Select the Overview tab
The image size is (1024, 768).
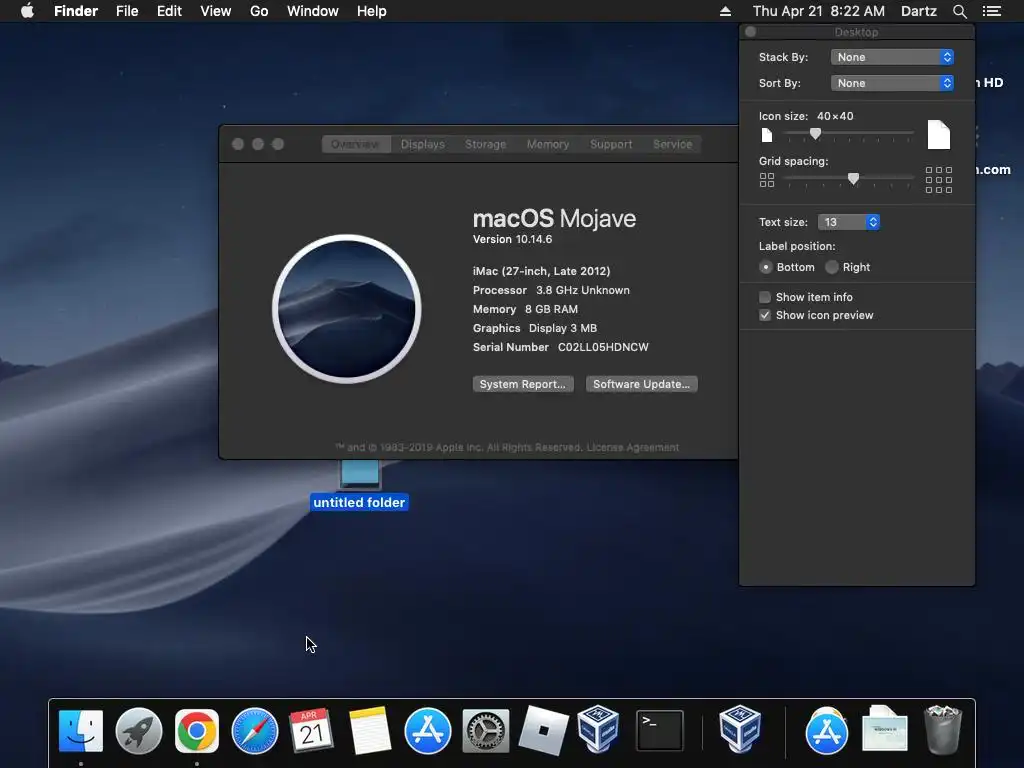tap(356, 144)
